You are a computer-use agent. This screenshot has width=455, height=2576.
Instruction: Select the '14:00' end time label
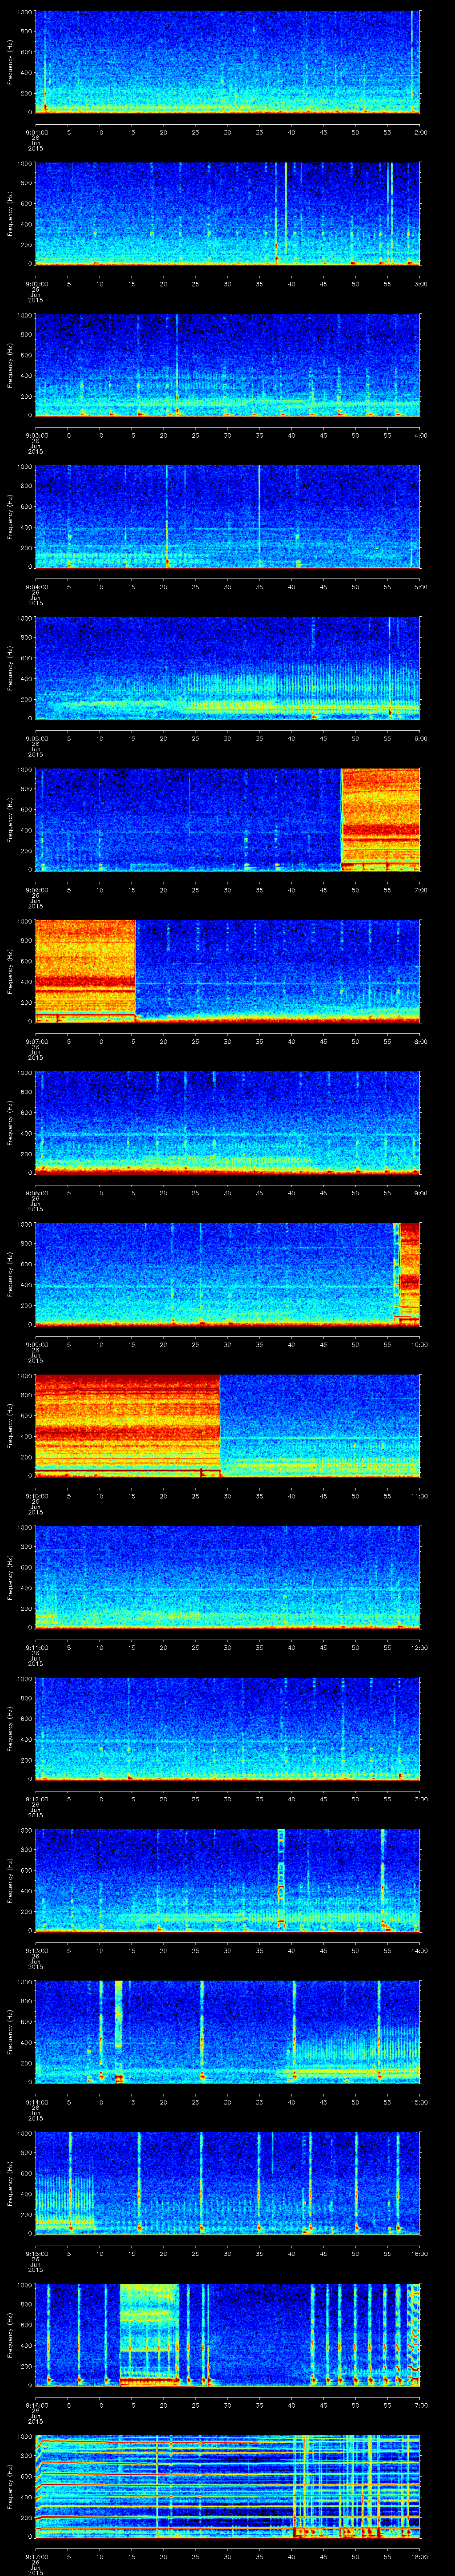click(x=420, y=1950)
